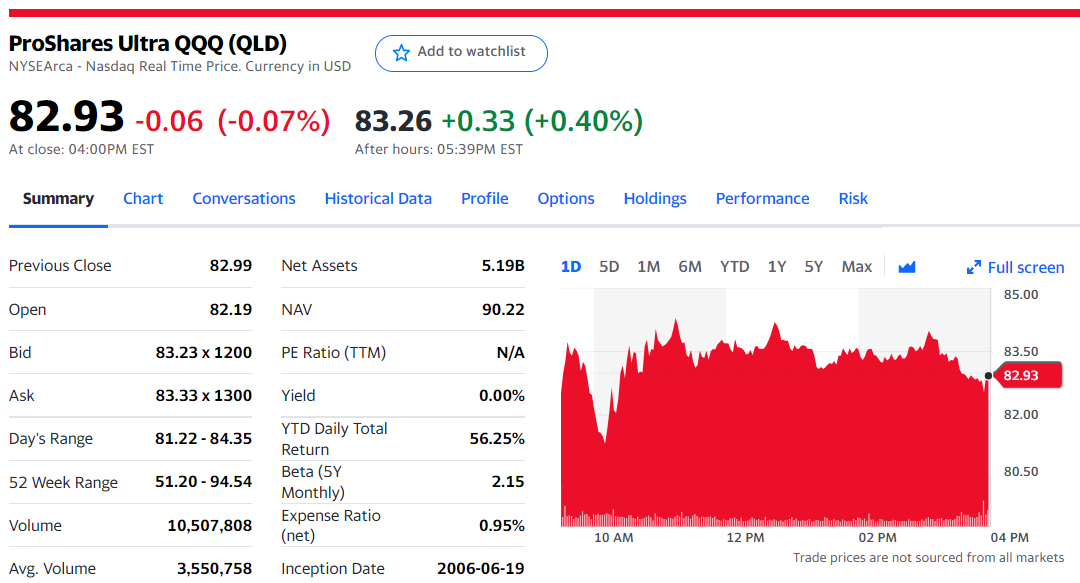Viewport: 1080px width, 583px height.
Task: Click the day change -0.06 (-0.07%)
Action: [233, 121]
